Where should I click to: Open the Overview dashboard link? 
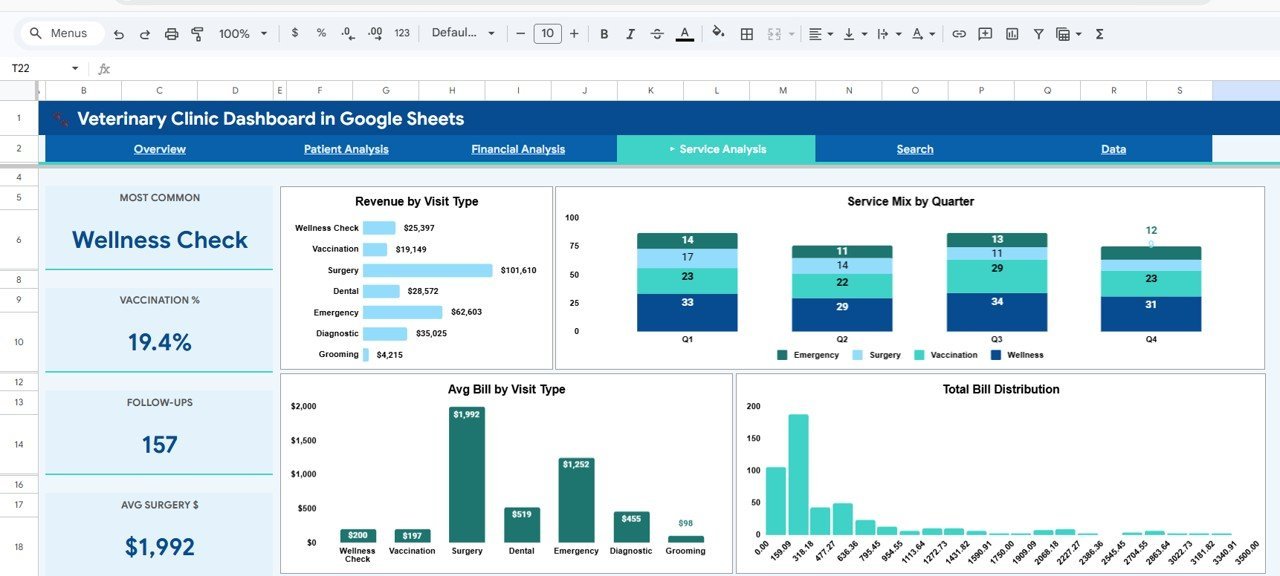coord(159,149)
